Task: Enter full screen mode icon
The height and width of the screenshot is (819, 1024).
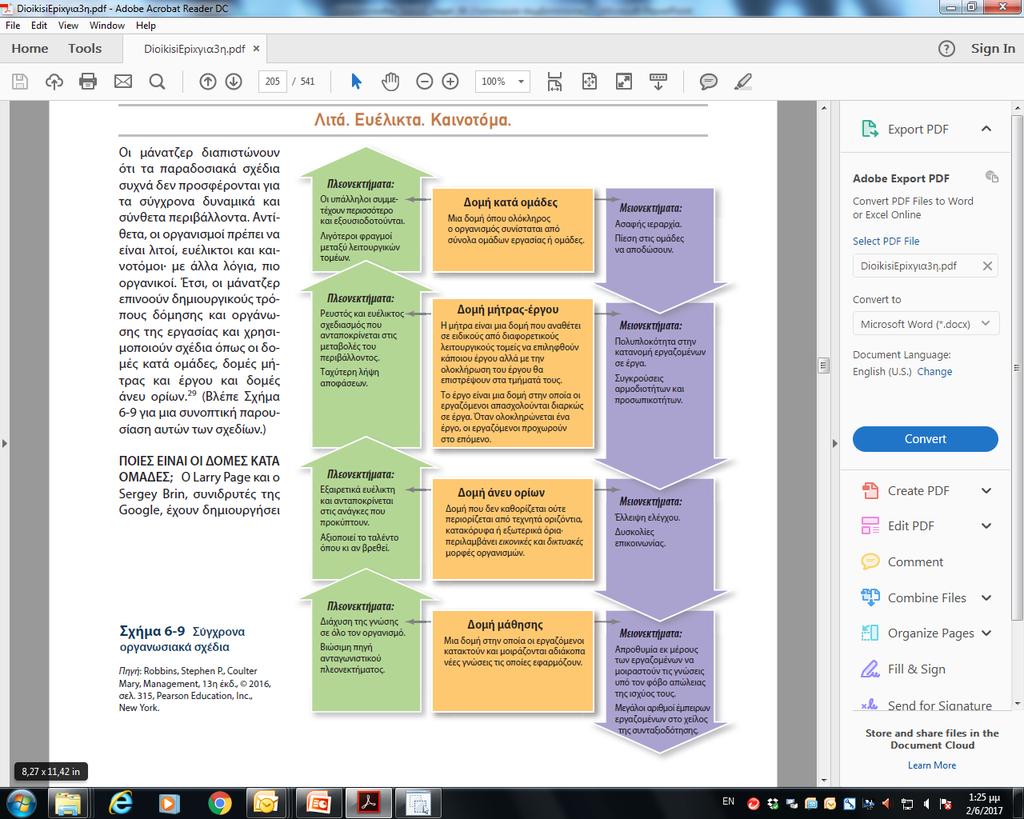Action: pyautogui.click(x=624, y=82)
